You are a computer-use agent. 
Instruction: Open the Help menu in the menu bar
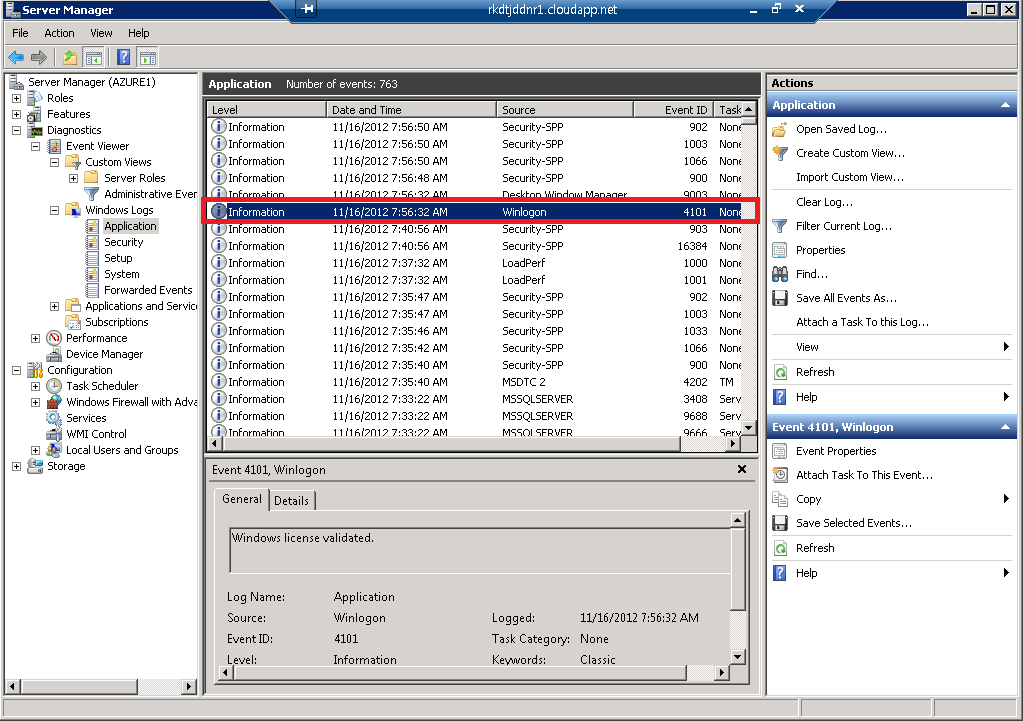(138, 33)
